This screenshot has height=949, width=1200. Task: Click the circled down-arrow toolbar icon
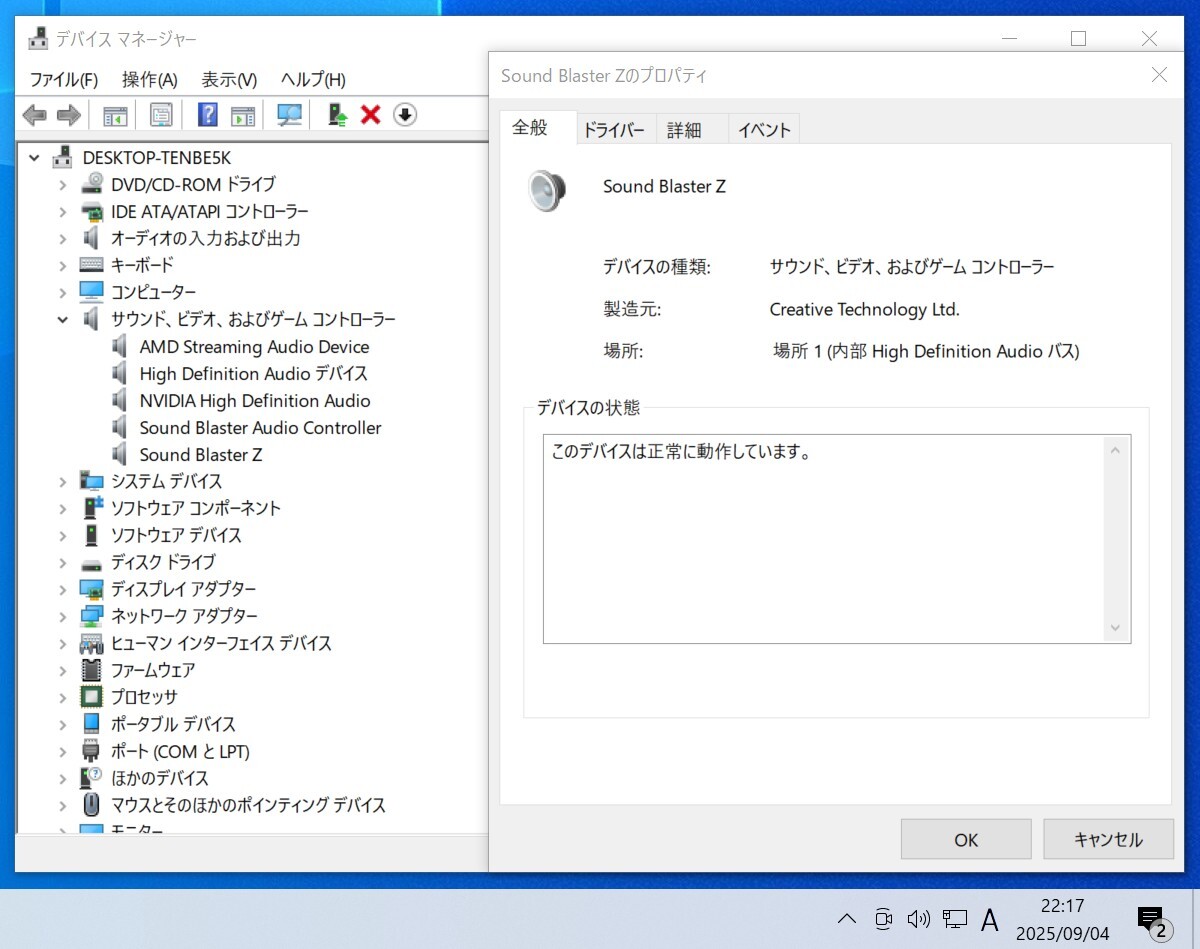coord(404,115)
